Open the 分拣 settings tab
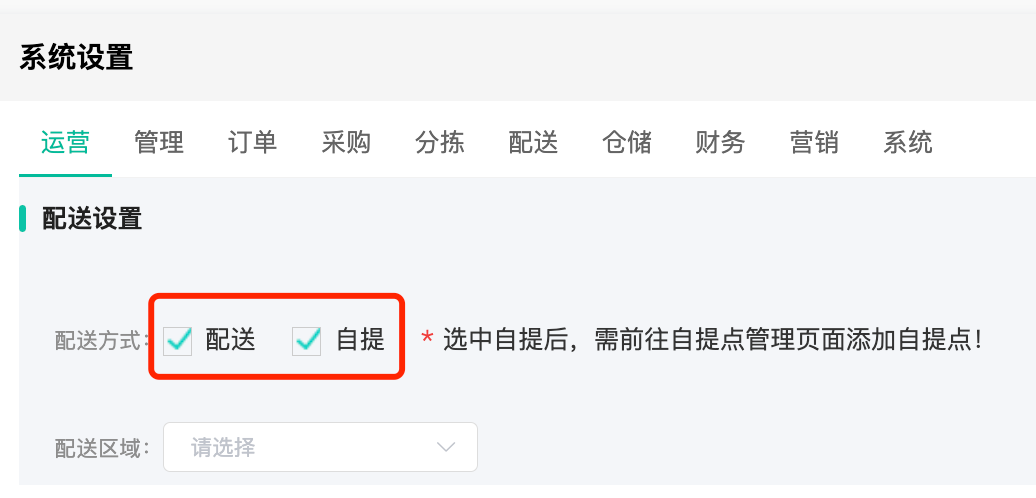This screenshot has height=498, width=1036. tap(439, 142)
